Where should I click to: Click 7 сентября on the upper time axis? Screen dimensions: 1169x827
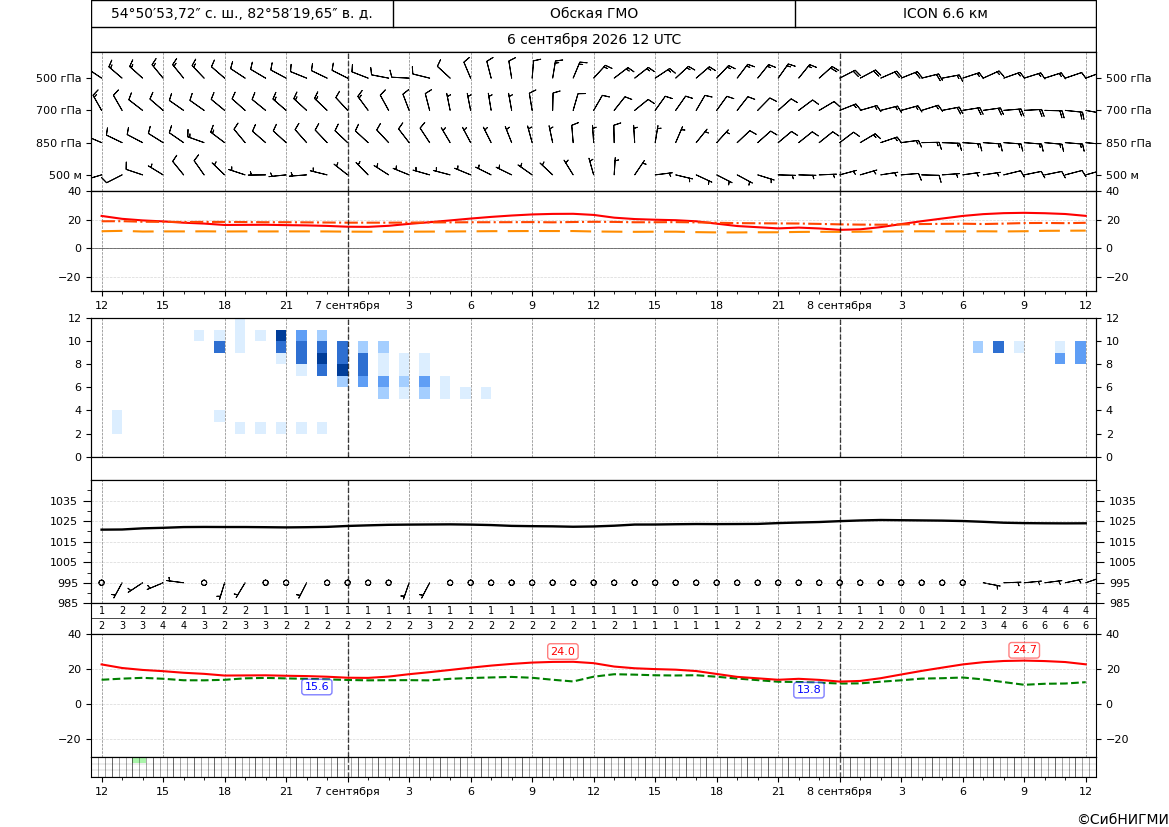pos(347,305)
